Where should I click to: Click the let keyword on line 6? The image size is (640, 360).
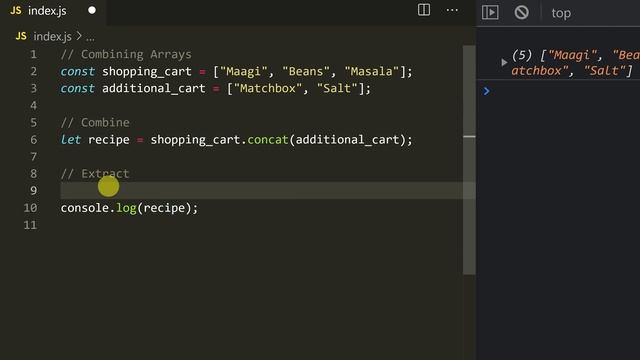point(71,140)
